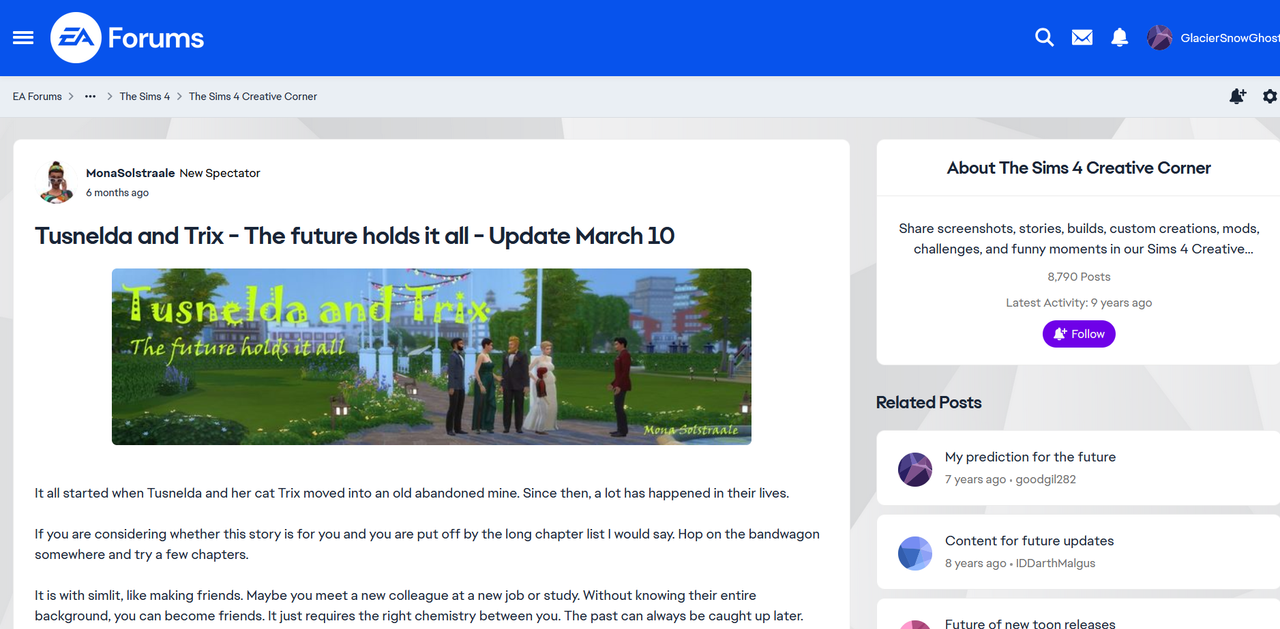This screenshot has width=1280, height=629.
Task: Open MonaSolstraale's author profile link
Action: (130, 173)
